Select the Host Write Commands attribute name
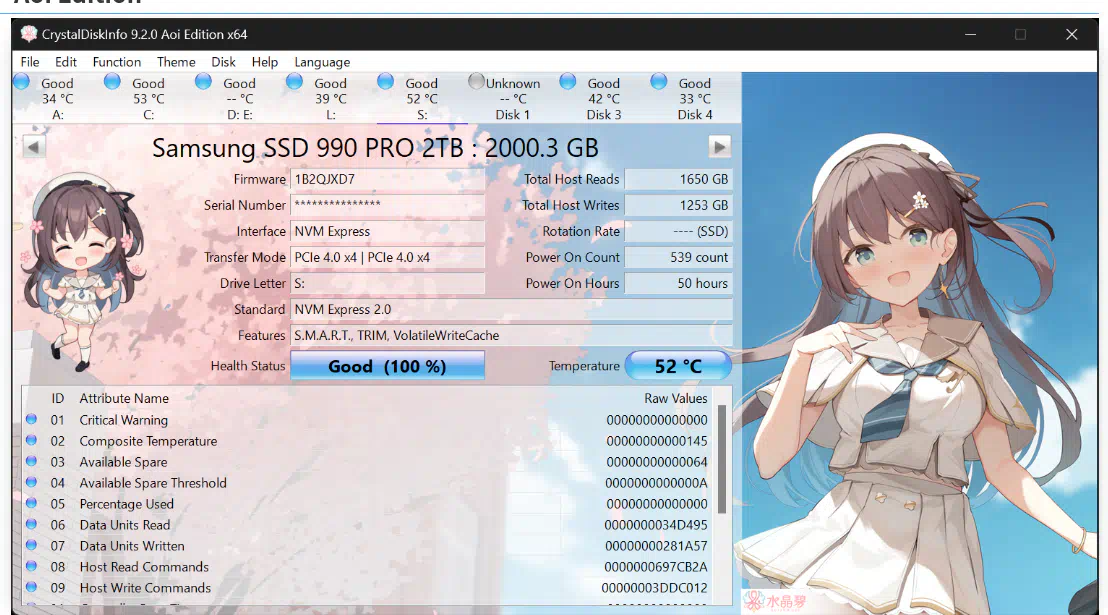Image resolution: width=1108 pixels, height=615 pixels. (146, 588)
